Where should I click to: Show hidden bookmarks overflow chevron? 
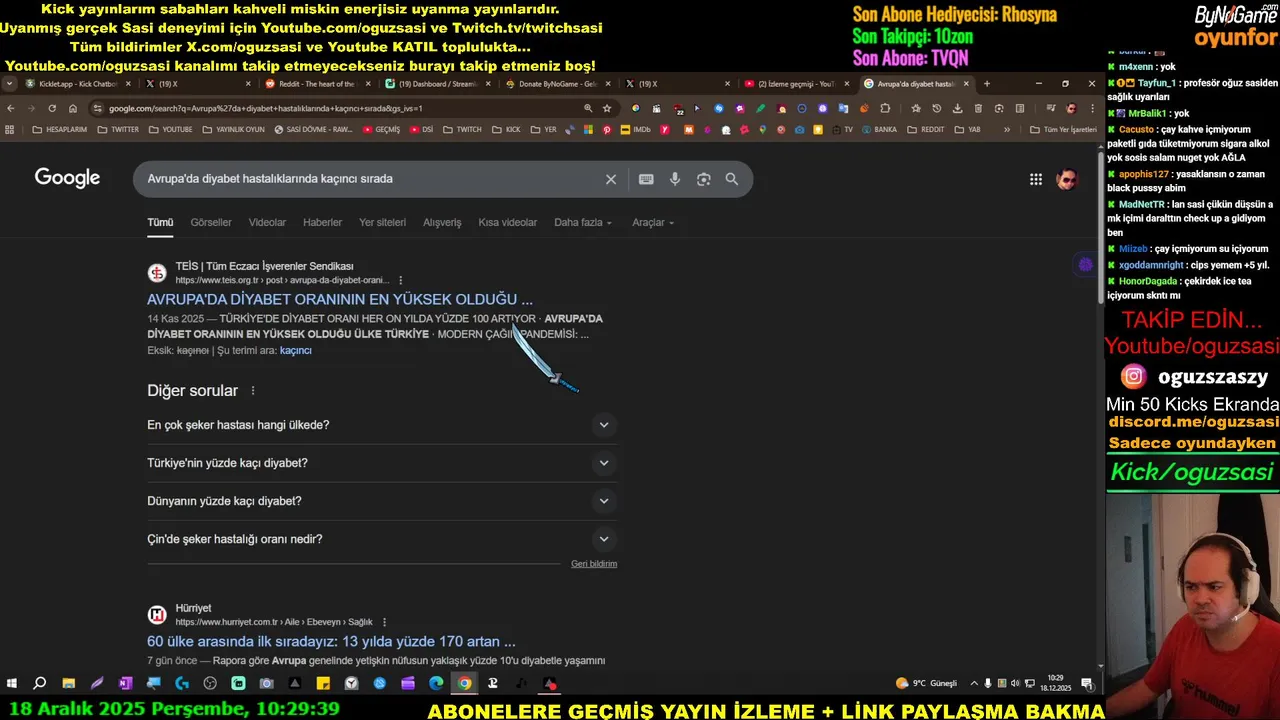1007,129
